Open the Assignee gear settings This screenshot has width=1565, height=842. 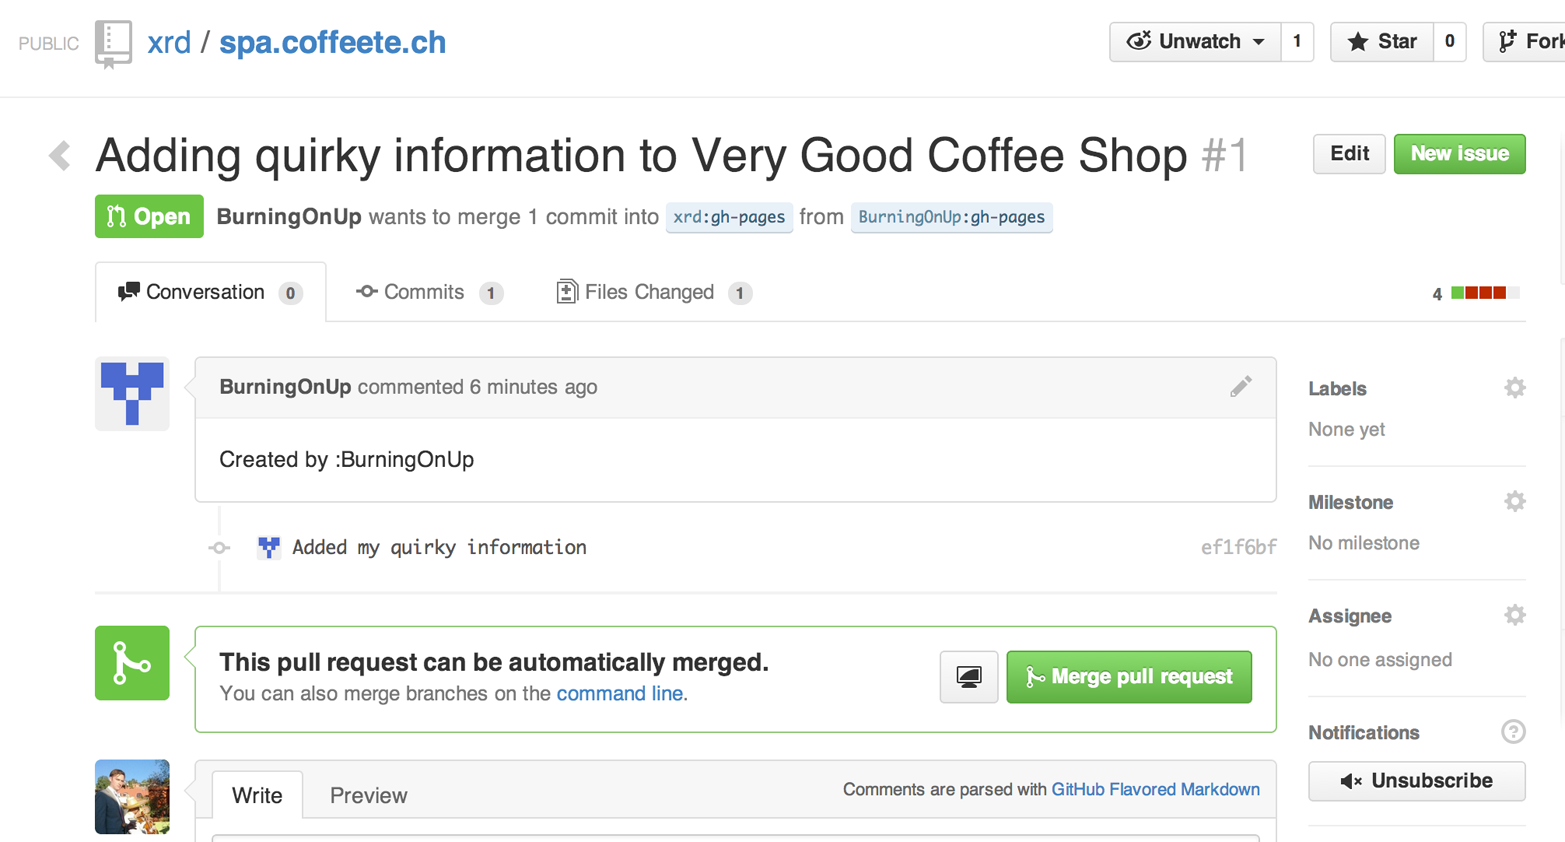(x=1514, y=615)
